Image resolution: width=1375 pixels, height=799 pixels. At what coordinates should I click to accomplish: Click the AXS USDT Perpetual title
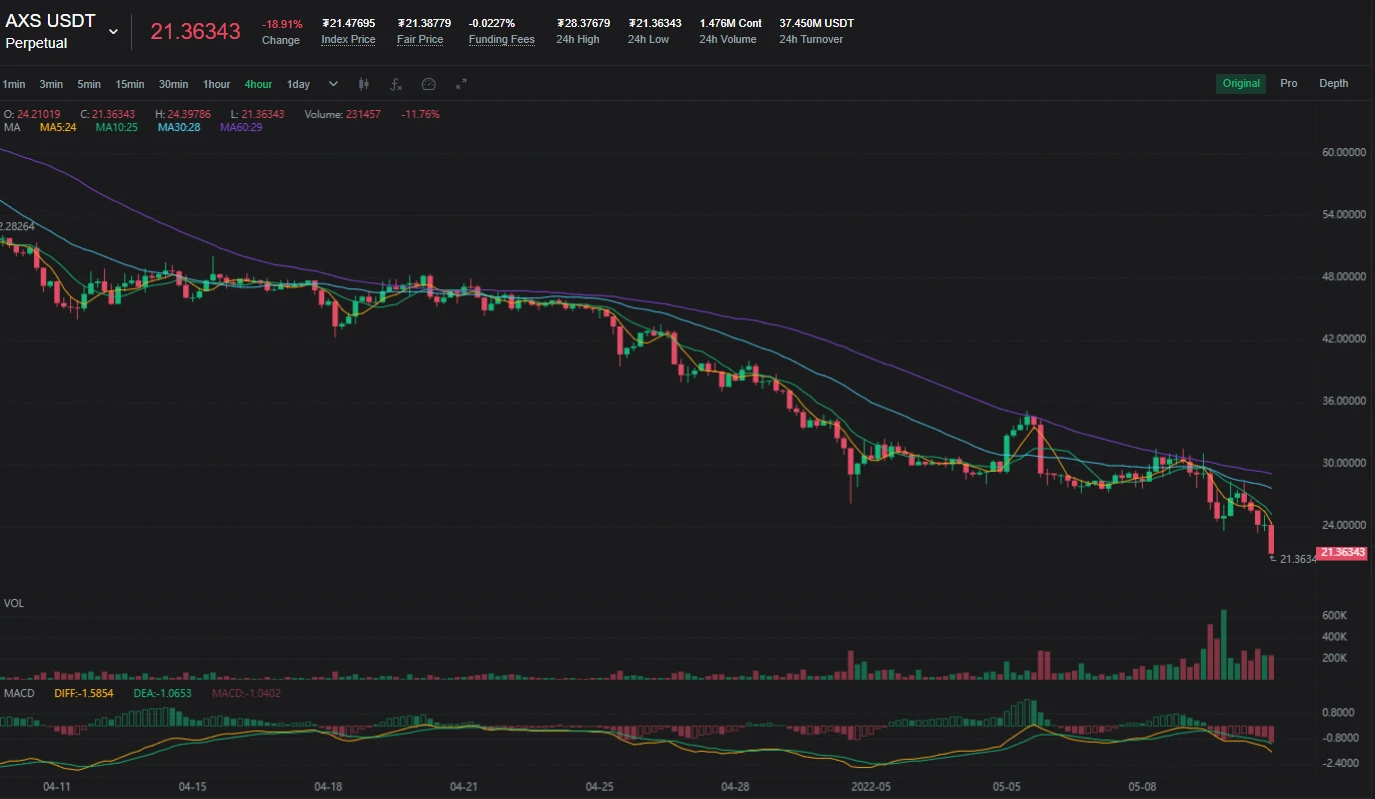50,31
